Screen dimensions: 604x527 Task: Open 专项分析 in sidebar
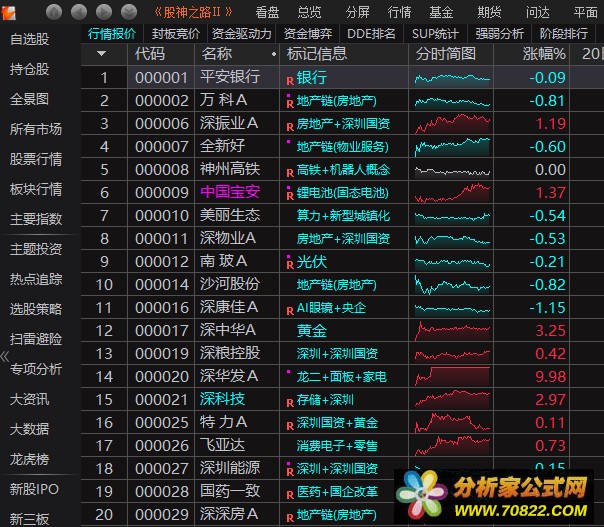(36, 369)
